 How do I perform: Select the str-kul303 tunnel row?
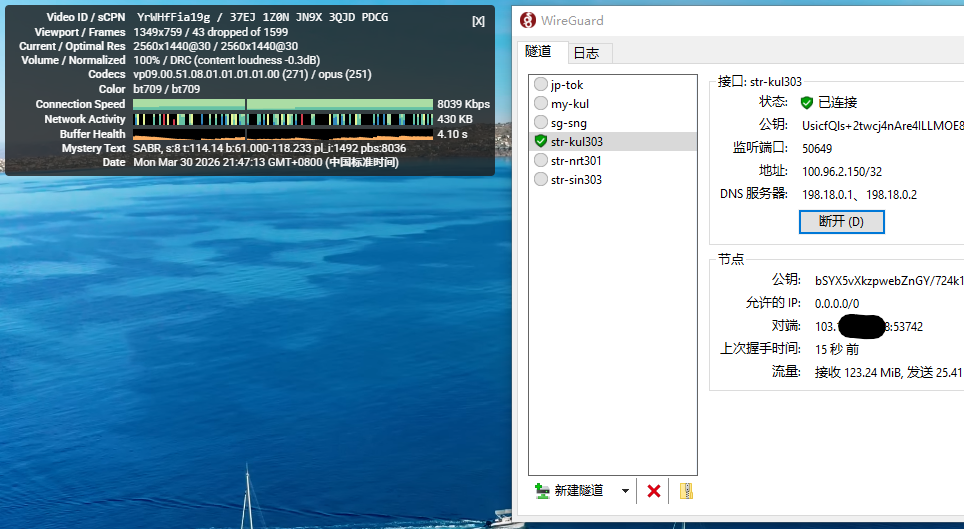coord(613,141)
